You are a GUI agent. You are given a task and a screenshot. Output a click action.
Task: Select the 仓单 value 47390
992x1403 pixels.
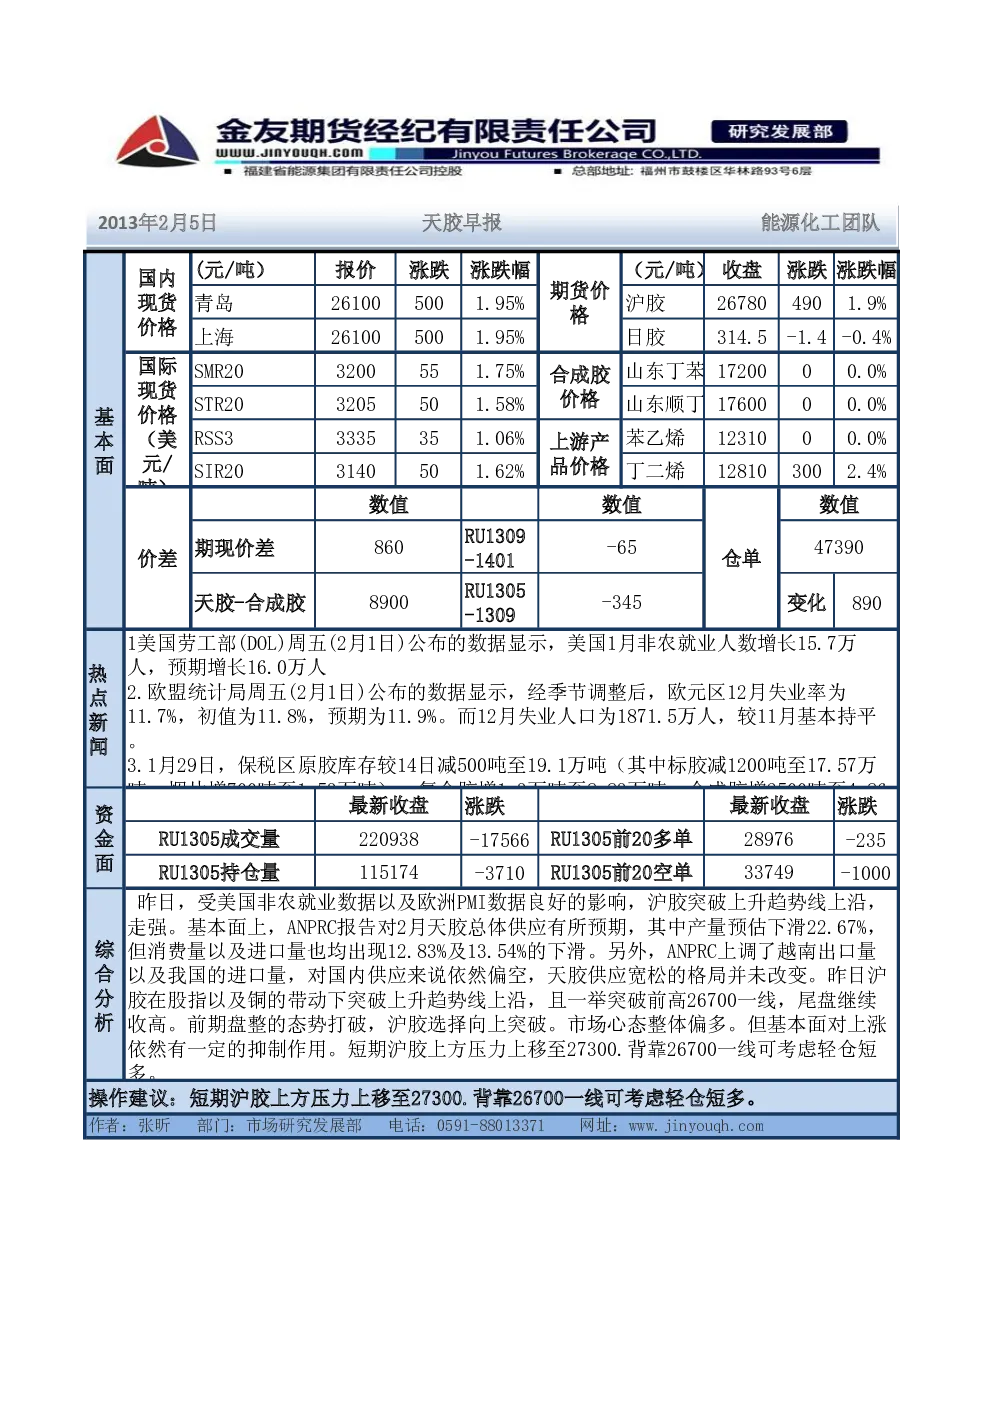click(839, 547)
